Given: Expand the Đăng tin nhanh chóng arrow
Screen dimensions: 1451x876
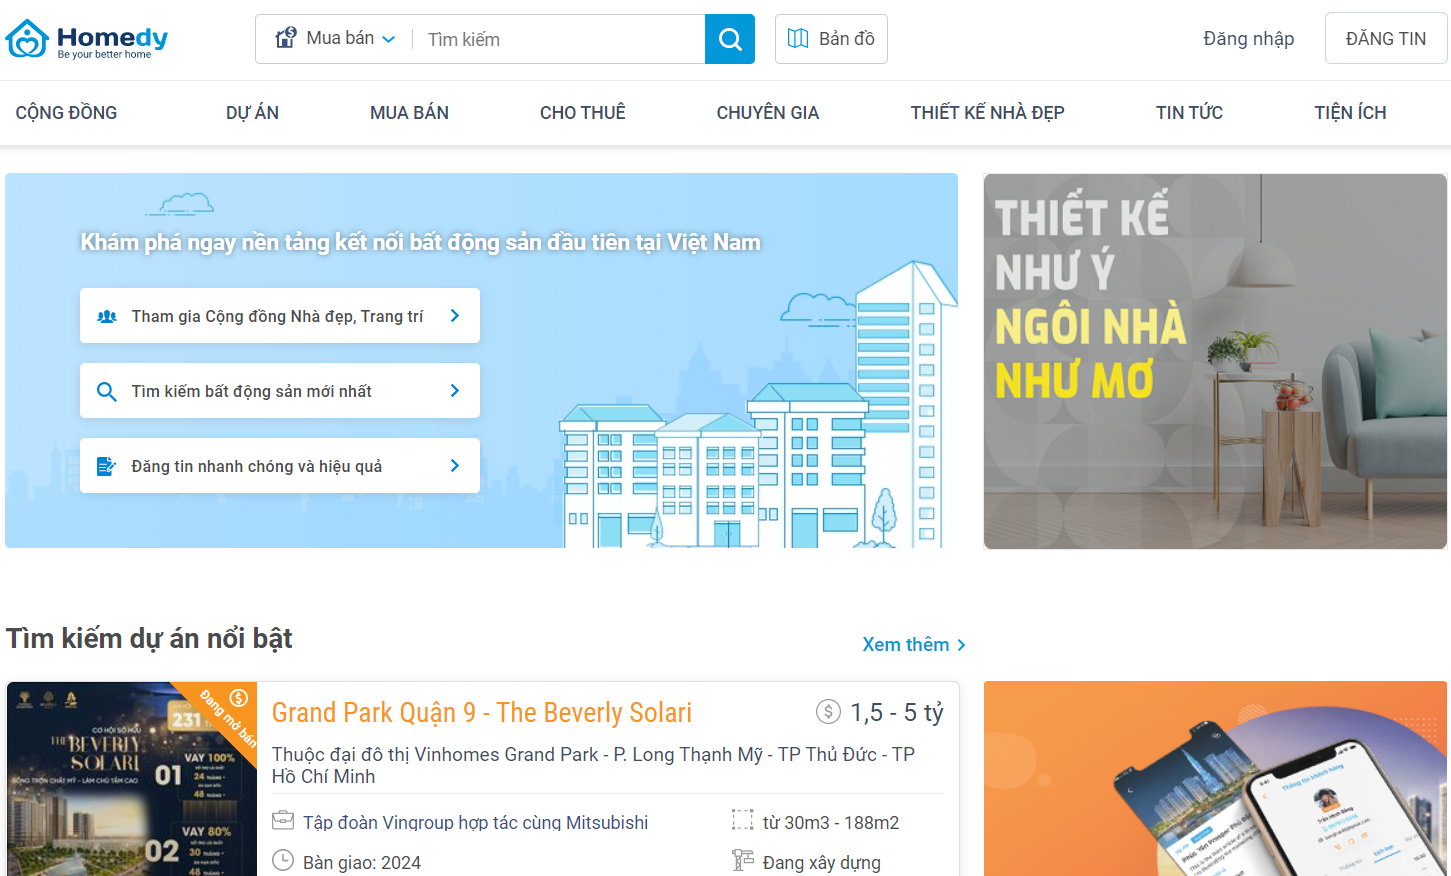Looking at the screenshot, I should [x=455, y=466].
